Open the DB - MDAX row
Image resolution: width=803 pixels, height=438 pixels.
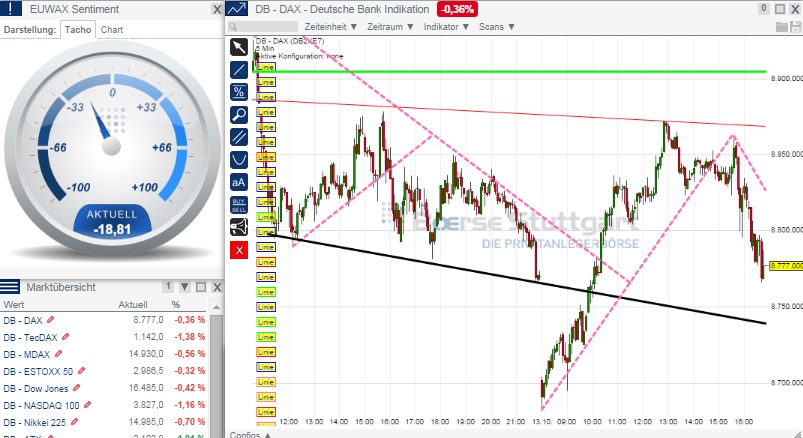coord(104,354)
